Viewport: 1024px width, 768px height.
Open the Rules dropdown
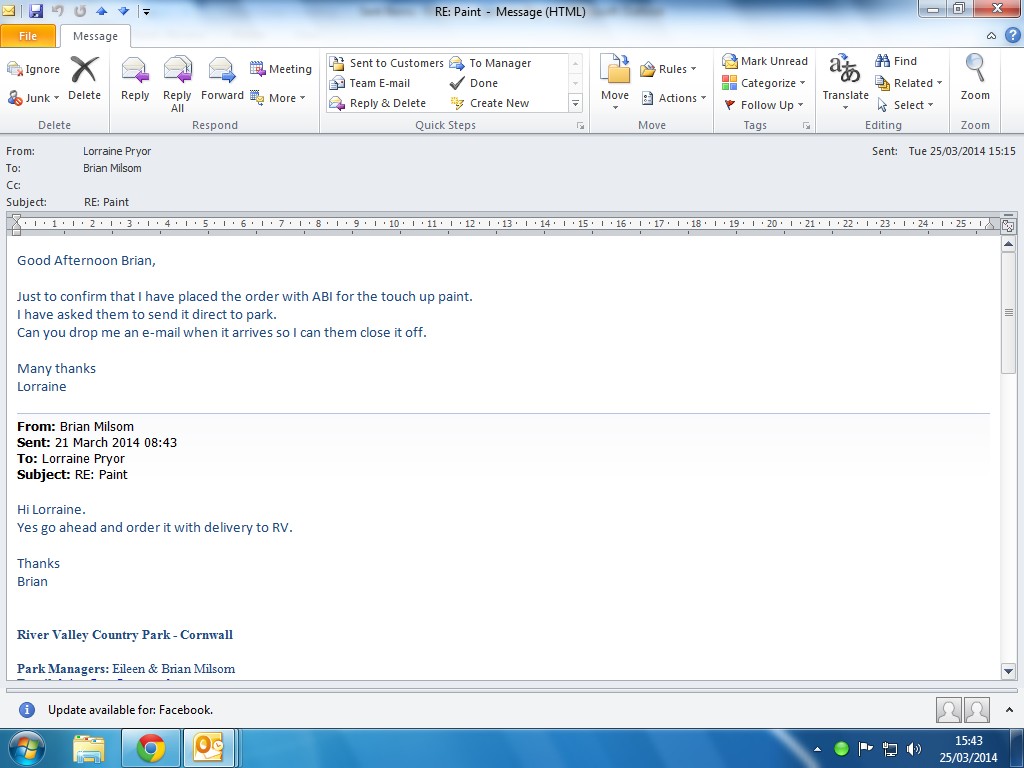[x=668, y=69]
